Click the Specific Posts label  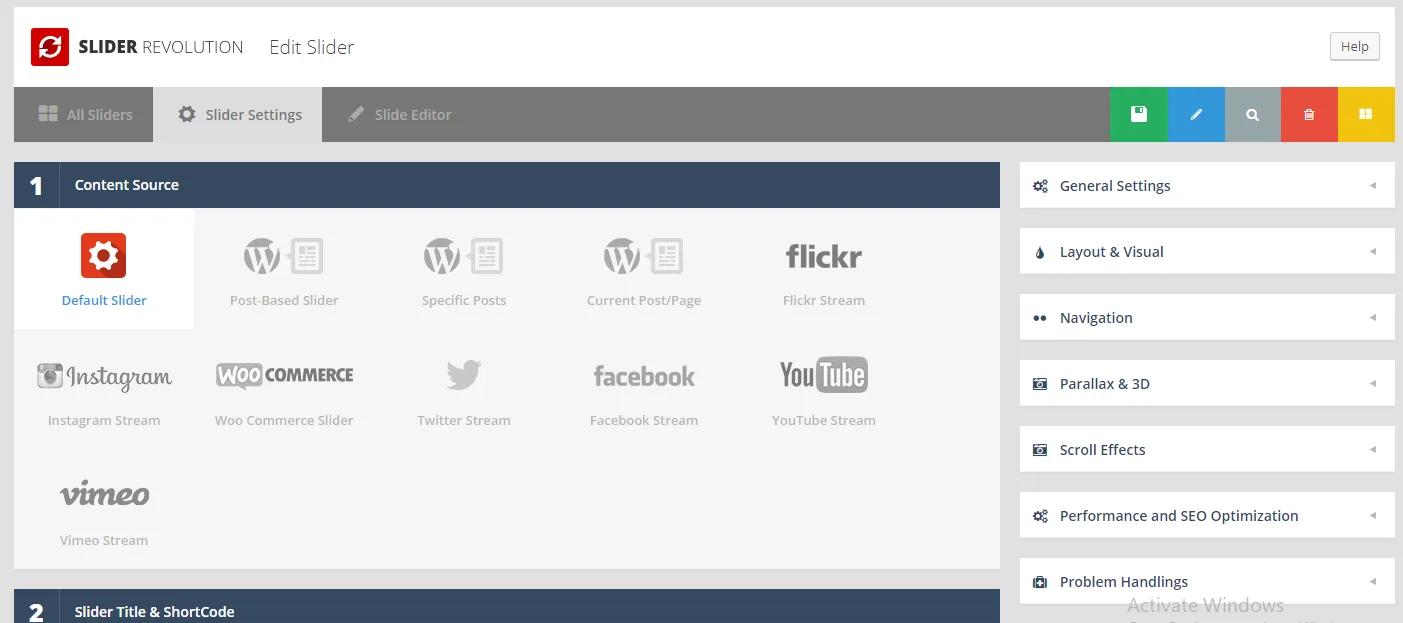coord(464,300)
